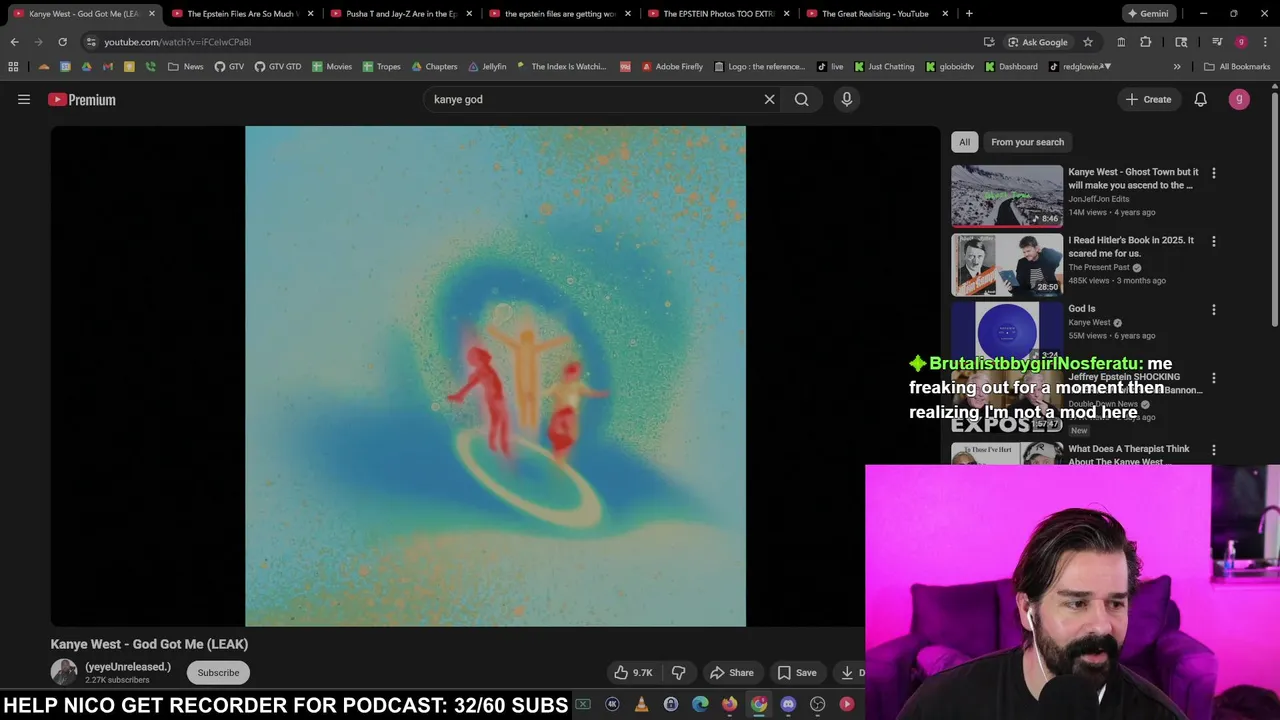This screenshot has width=1280, height=720.
Task: Open the 4K downloader taskbar icon
Action: click(x=612, y=704)
